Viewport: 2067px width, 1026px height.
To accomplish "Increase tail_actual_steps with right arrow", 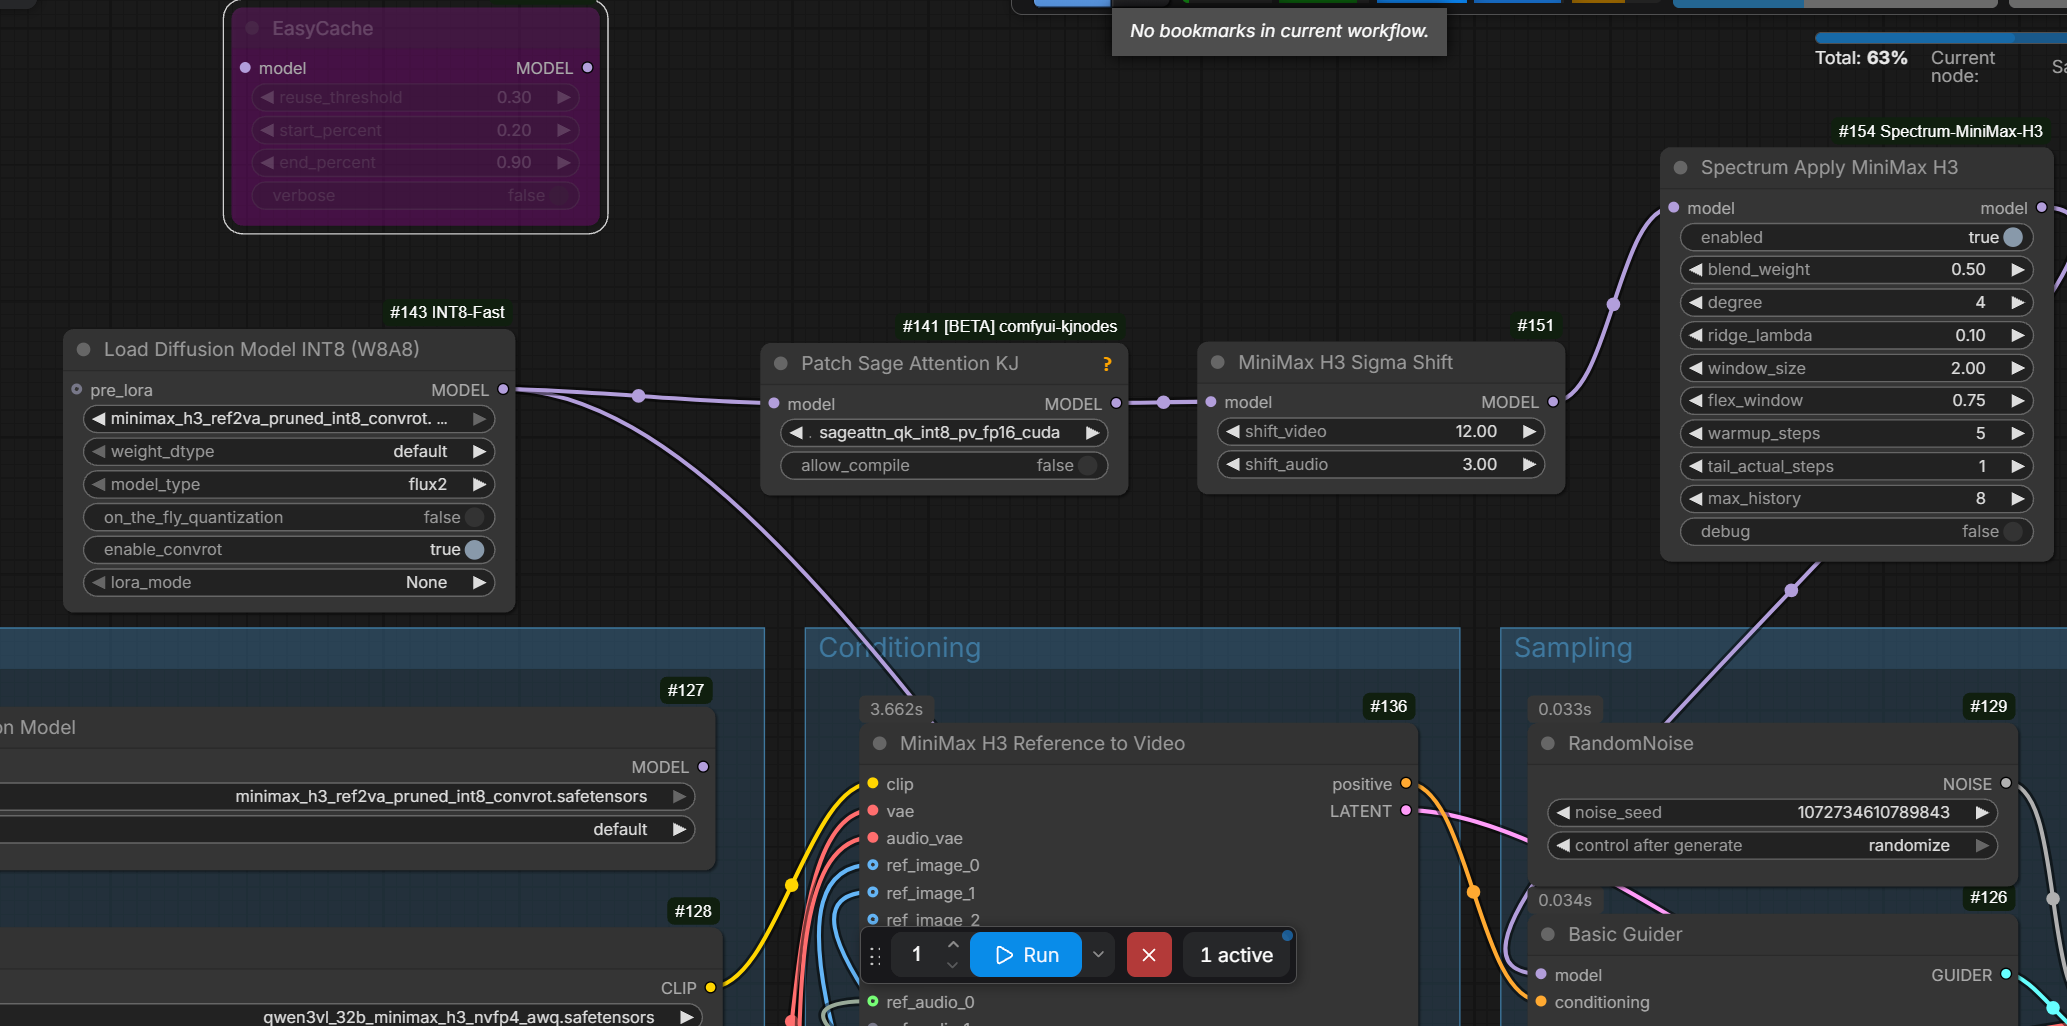I will click(2017, 466).
